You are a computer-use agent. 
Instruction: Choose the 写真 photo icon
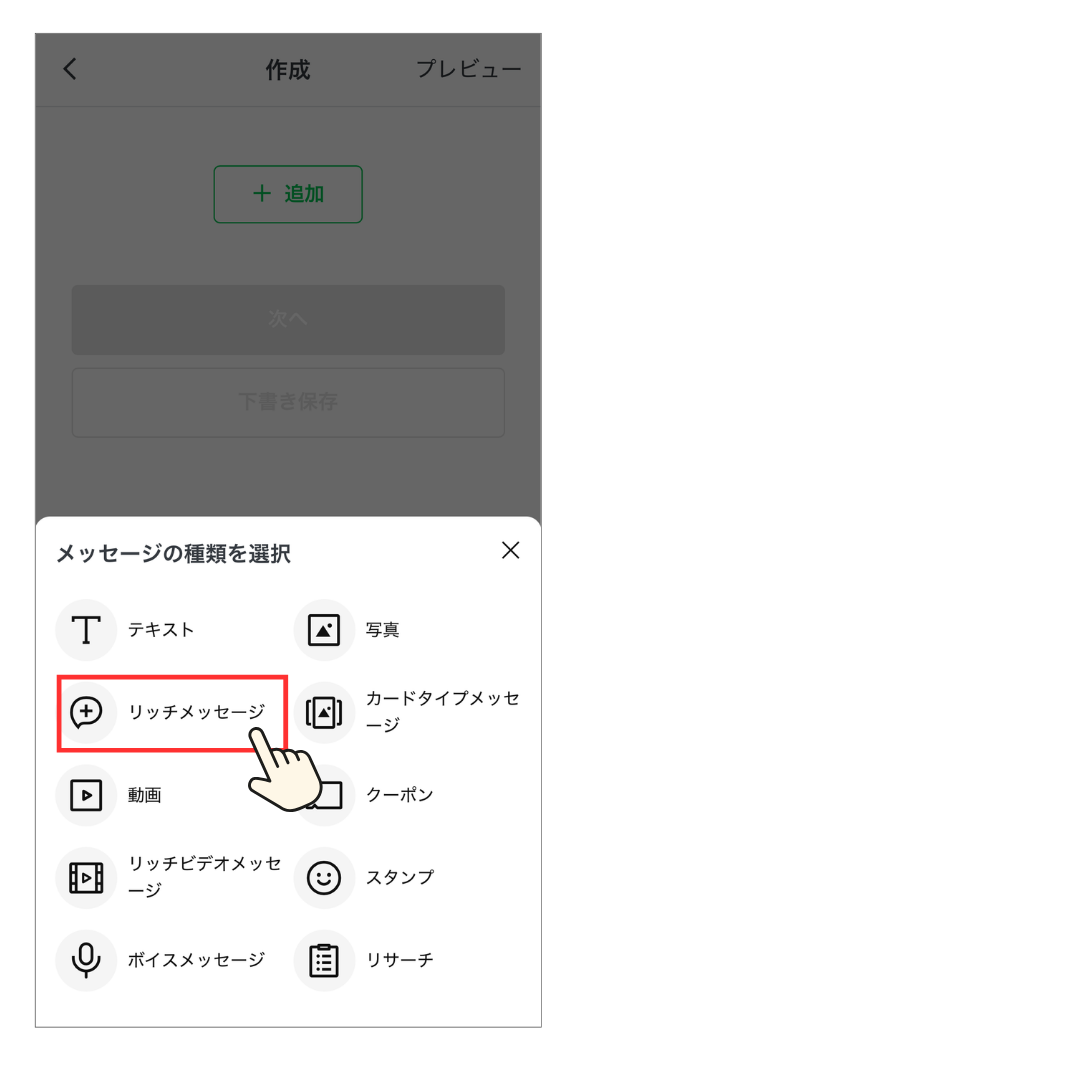324,630
